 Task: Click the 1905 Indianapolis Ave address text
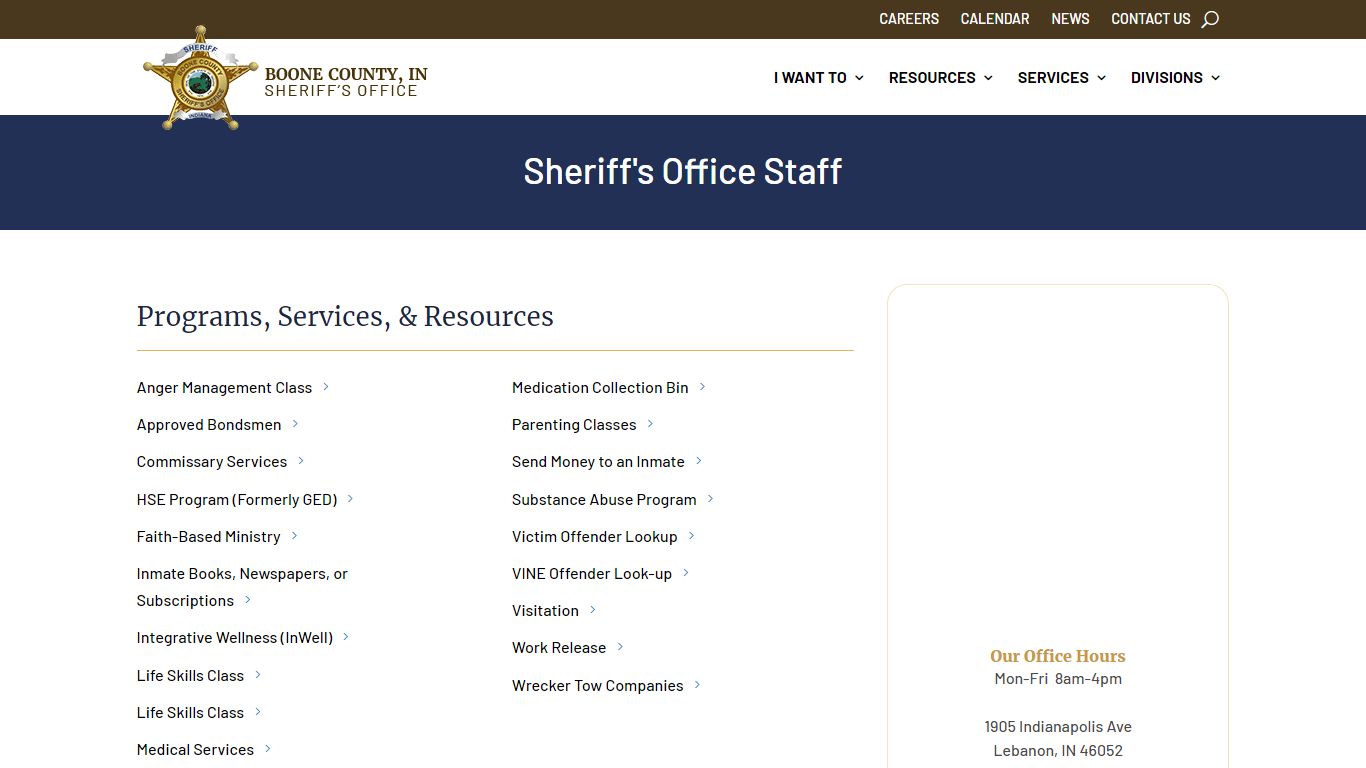1058,726
